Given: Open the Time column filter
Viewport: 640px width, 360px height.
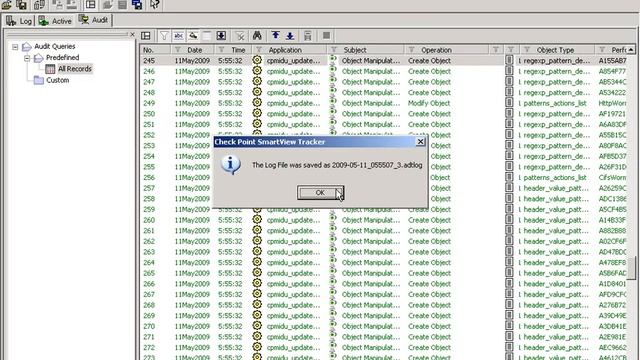Looking at the screenshot, I should pos(221,50).
